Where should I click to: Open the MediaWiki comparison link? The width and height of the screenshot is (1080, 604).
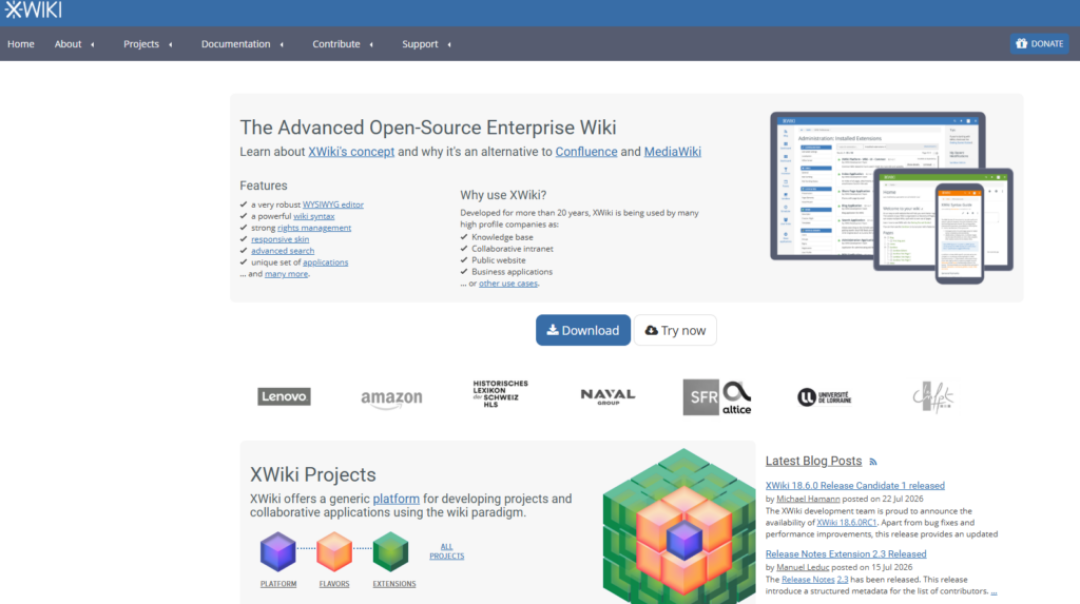(672, 152)
